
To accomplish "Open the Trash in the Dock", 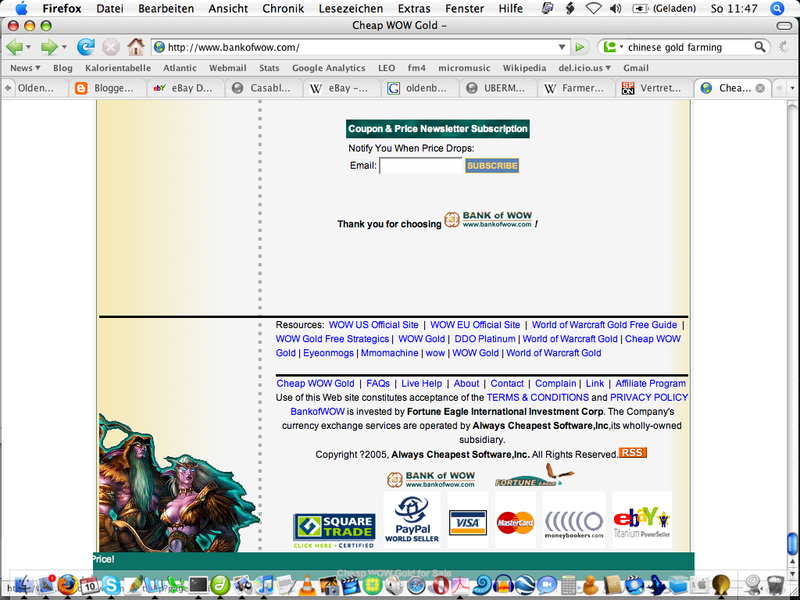I will click(x=776, y=585).
